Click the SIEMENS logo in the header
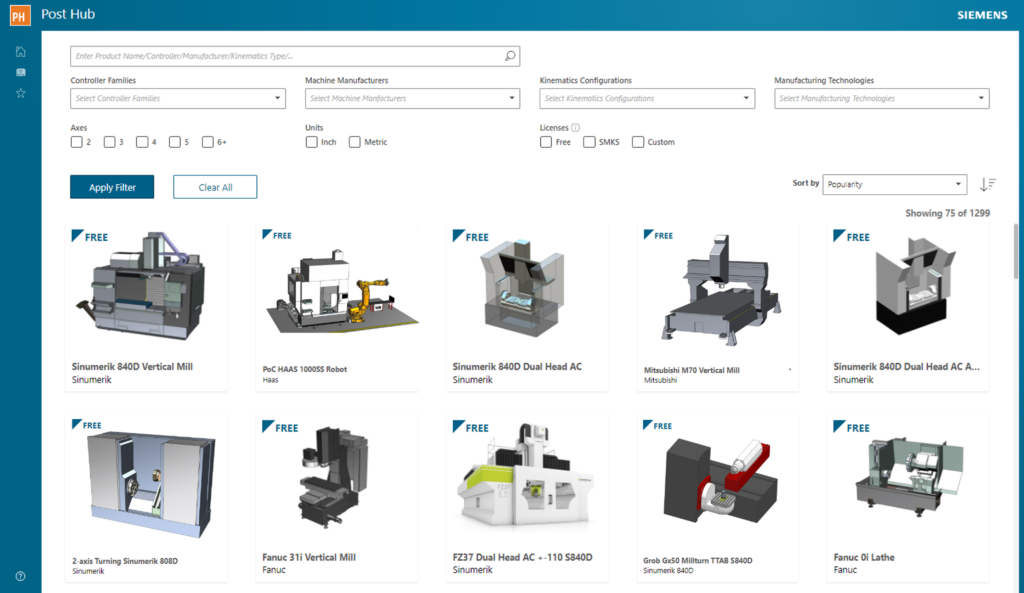 tap(981, 14)
